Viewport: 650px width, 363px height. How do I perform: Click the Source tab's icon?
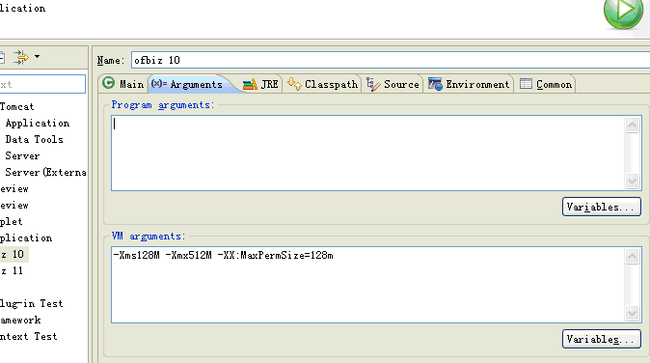(x=373, y=84)
